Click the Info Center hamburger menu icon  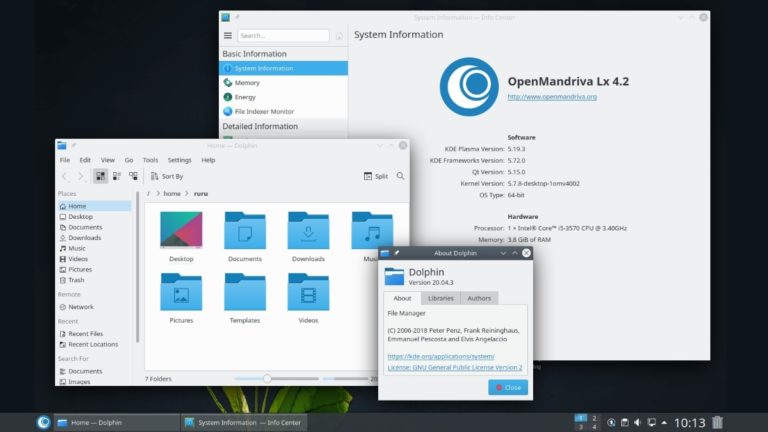click(227, 35)
